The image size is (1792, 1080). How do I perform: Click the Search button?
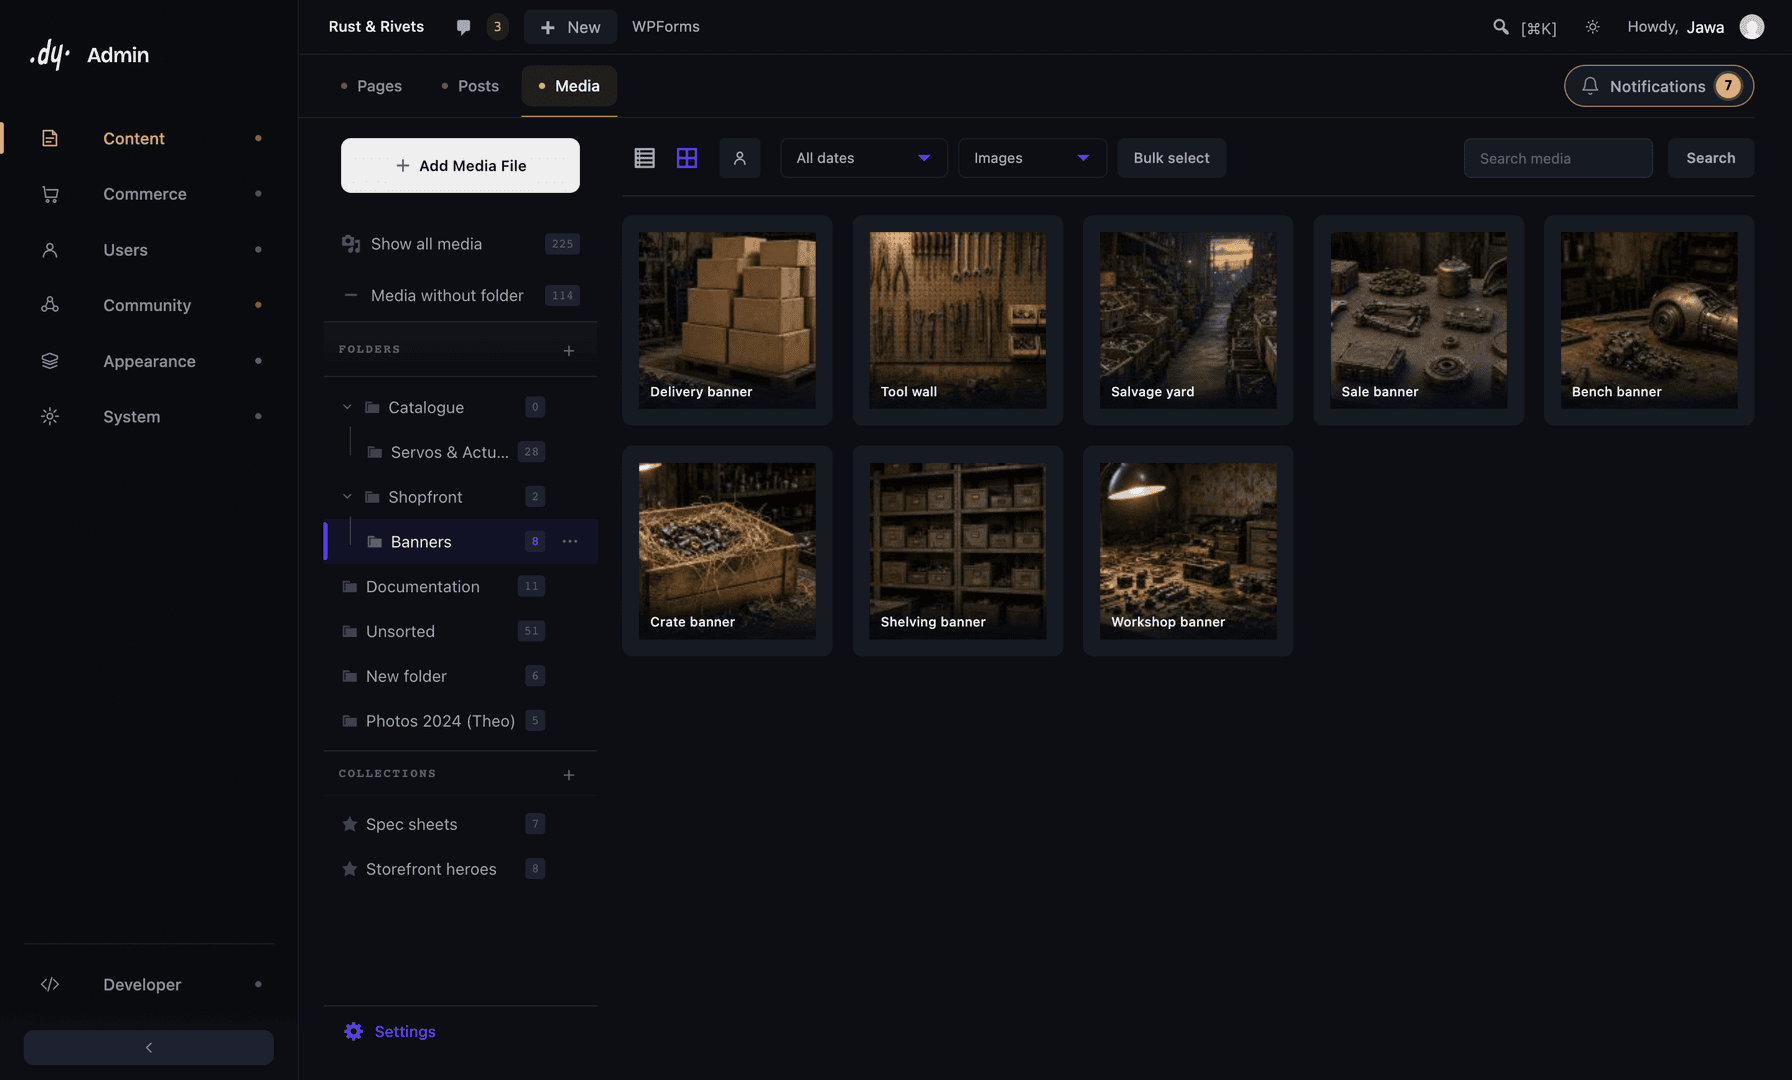[1710, 158]
